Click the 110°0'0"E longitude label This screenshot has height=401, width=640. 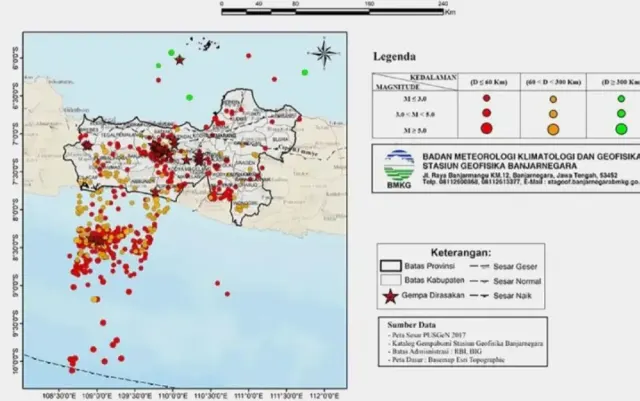pyautogui.click(x=173, y=396)
